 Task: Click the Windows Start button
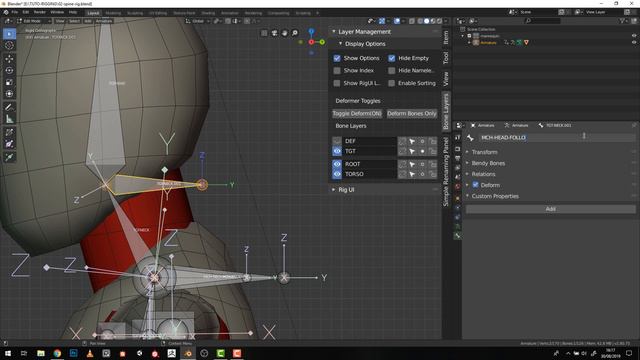7,353
